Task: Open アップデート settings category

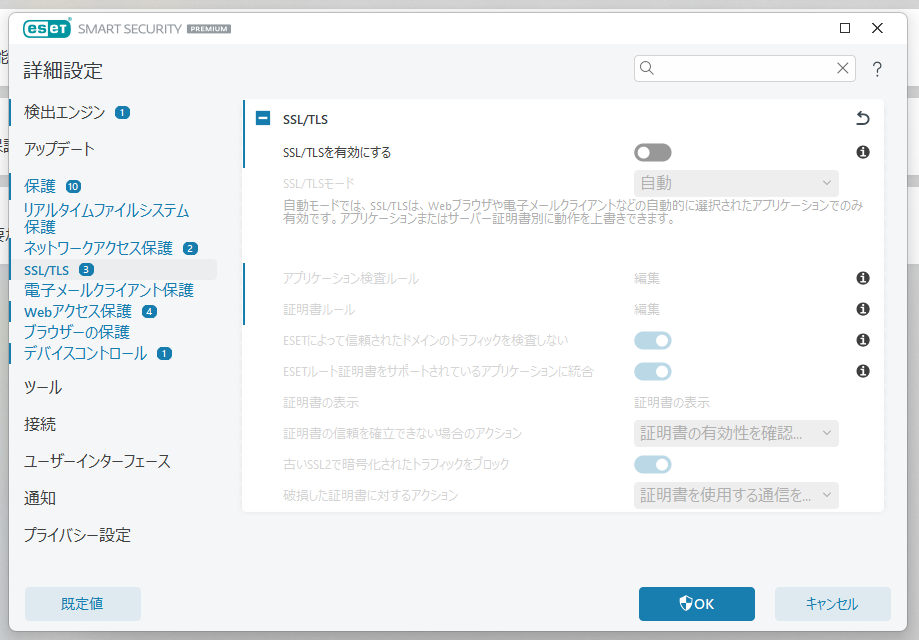Action: point(59,149)
